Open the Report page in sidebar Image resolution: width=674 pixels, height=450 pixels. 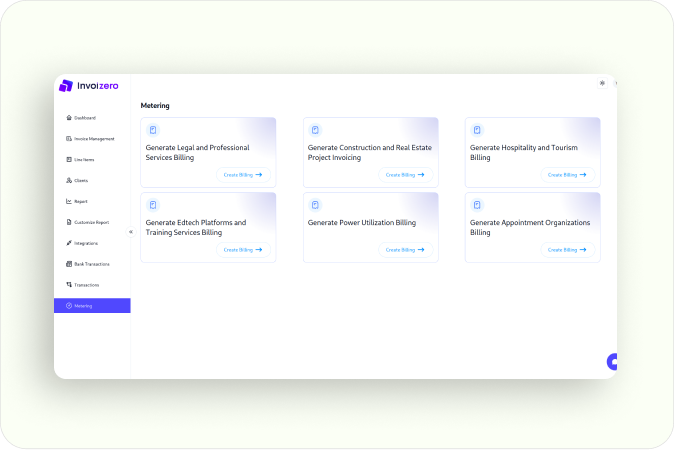coord(77,201)
